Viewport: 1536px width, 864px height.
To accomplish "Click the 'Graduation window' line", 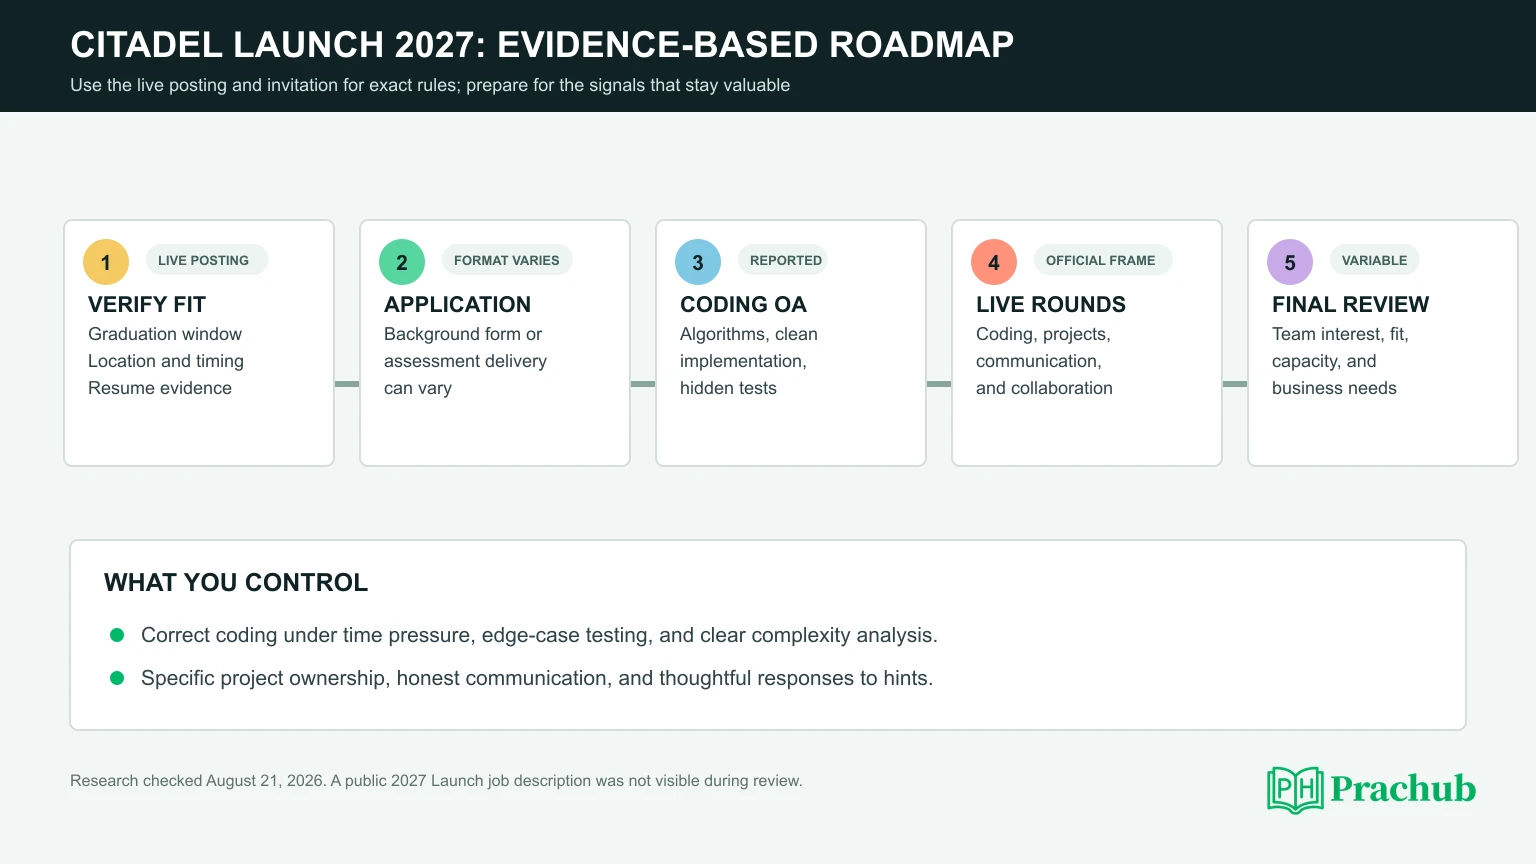I will 165,334.
